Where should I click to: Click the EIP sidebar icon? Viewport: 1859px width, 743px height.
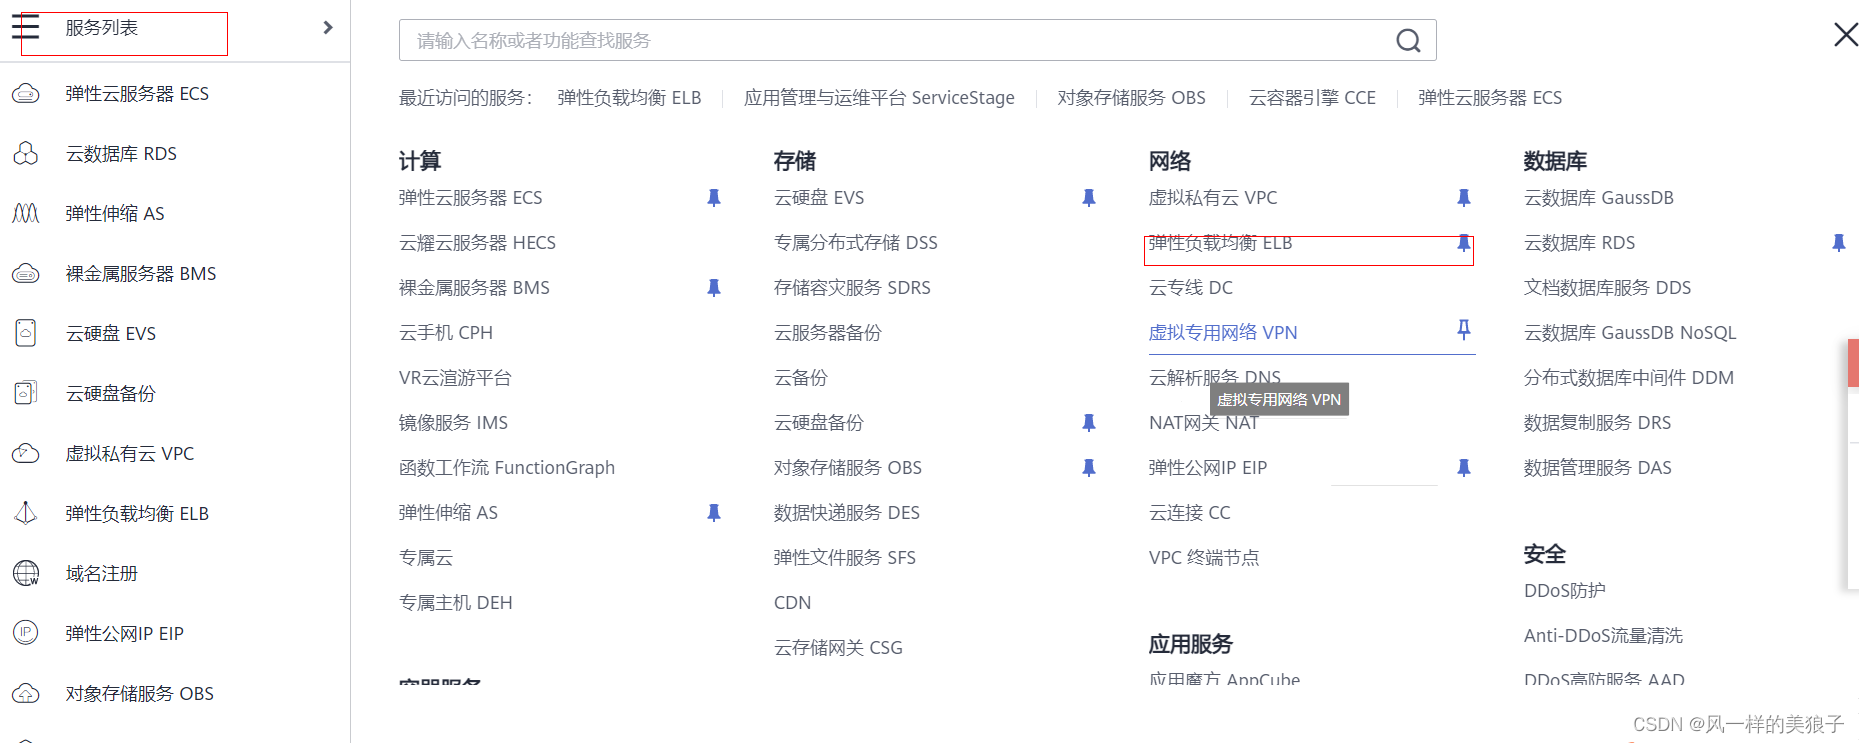[26, 633]
